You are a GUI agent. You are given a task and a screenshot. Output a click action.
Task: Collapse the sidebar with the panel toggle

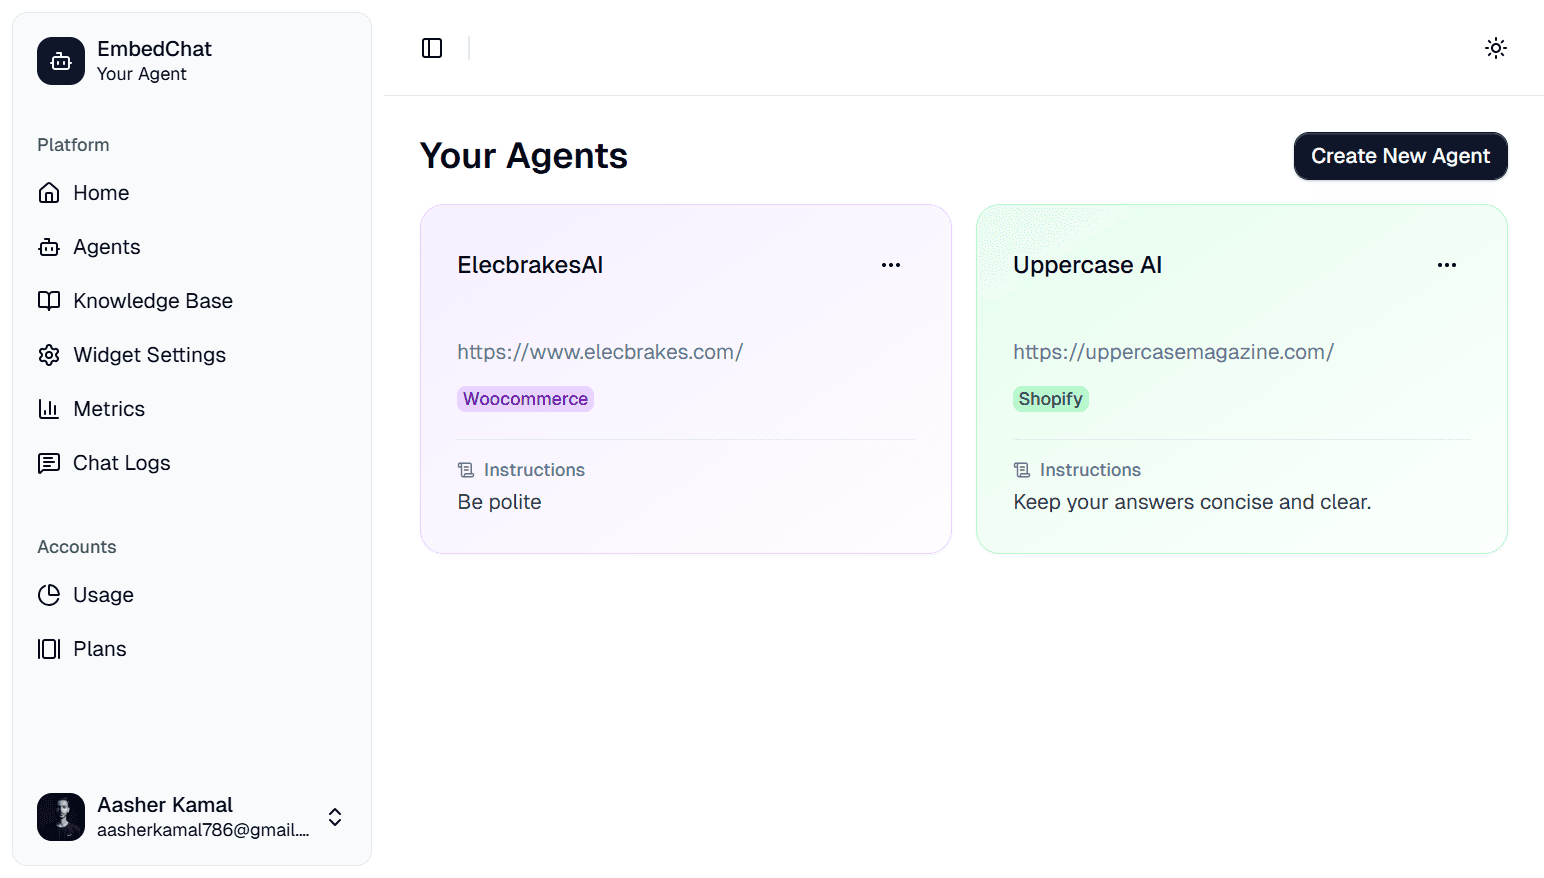click(x=432, y=47)
